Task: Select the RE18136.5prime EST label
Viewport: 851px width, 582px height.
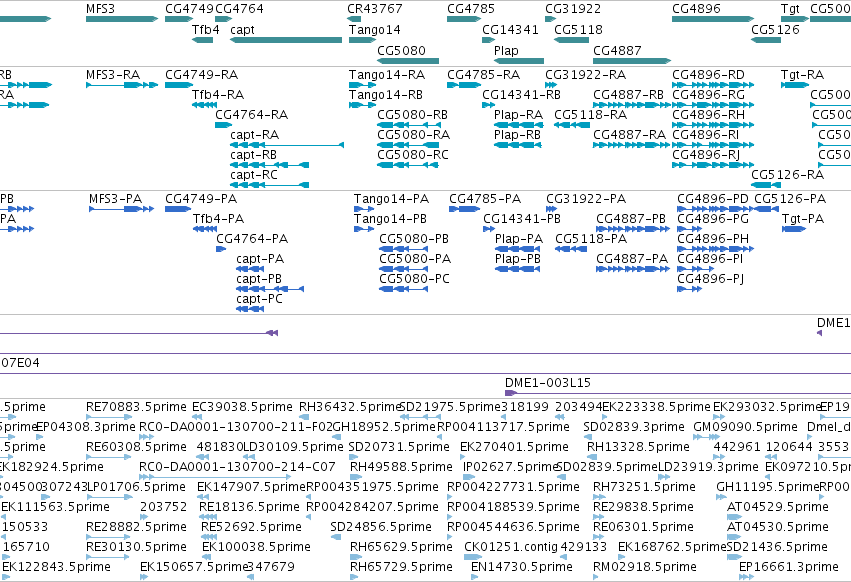Action: click(249, 507)
